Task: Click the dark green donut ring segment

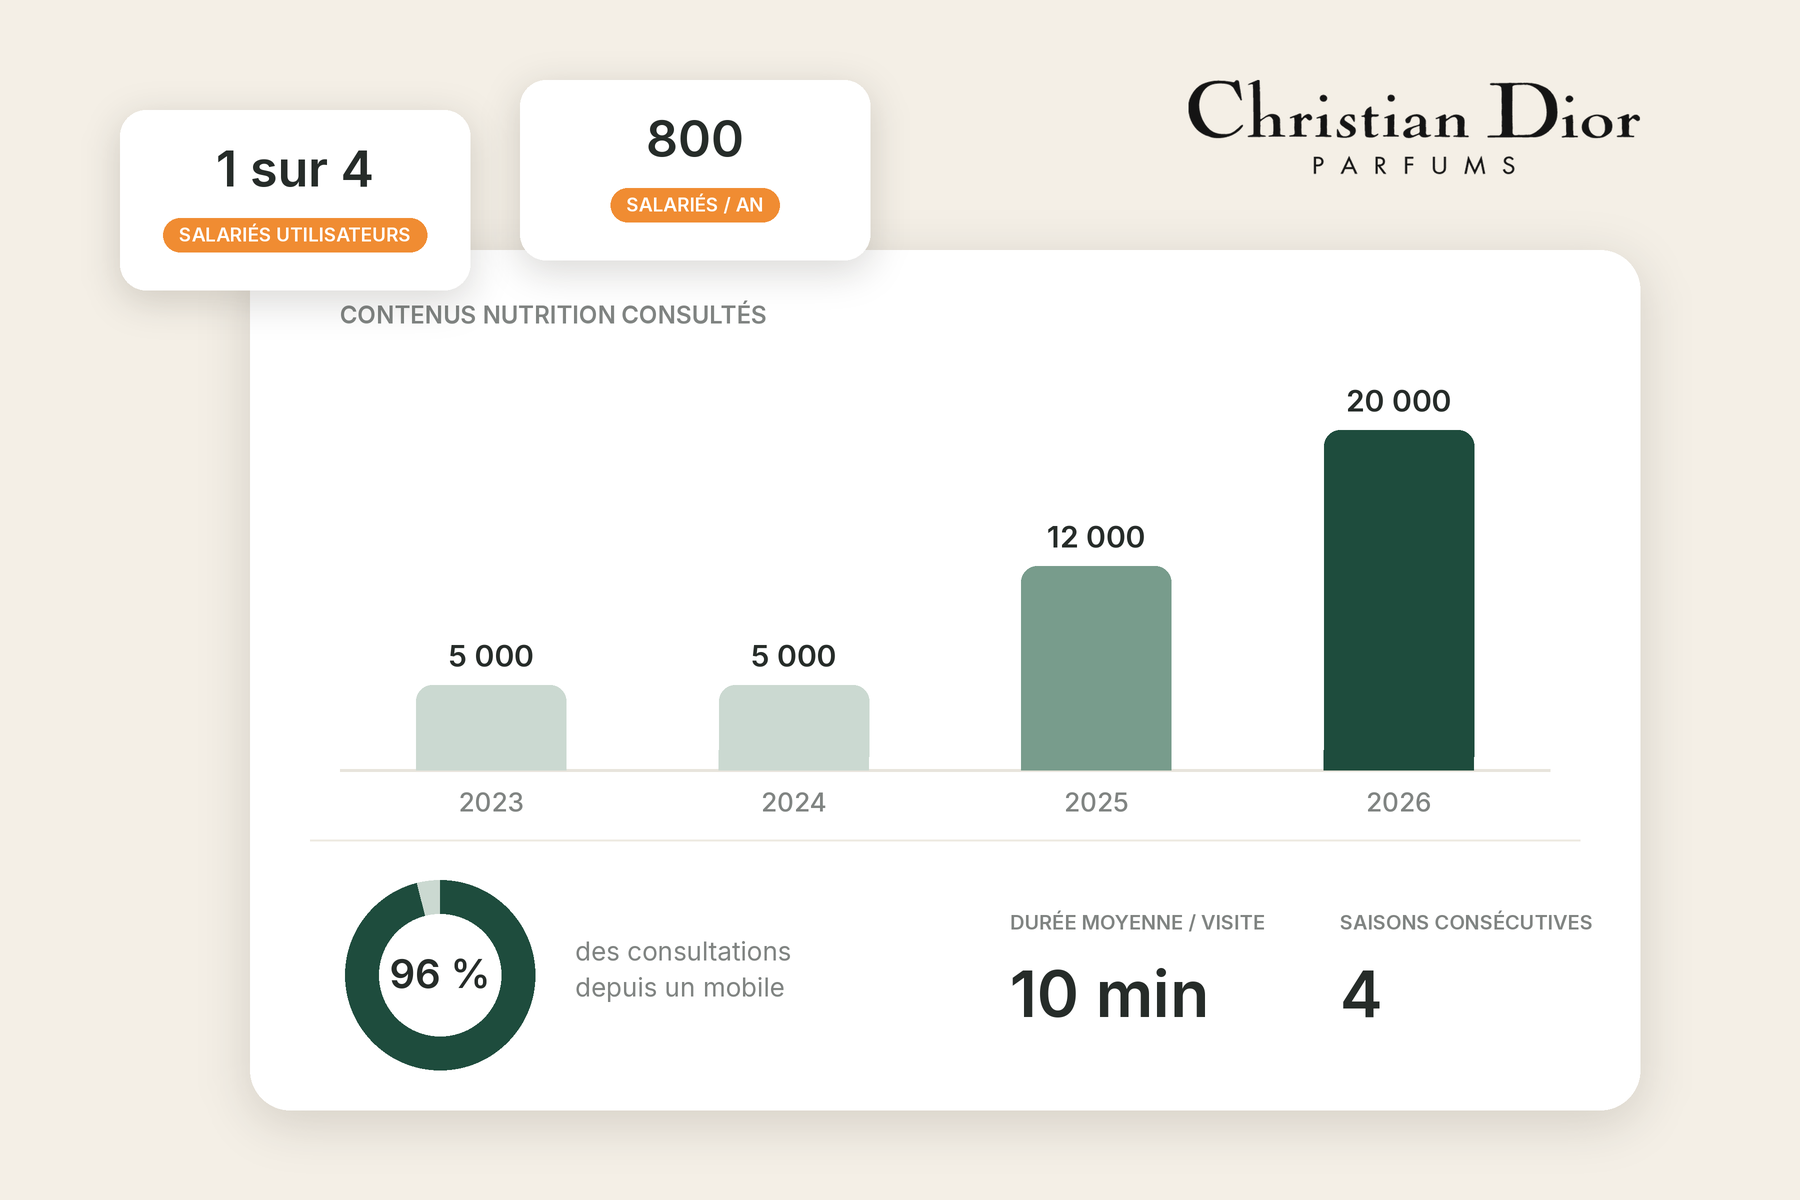Action: (x=440, y=1051)
